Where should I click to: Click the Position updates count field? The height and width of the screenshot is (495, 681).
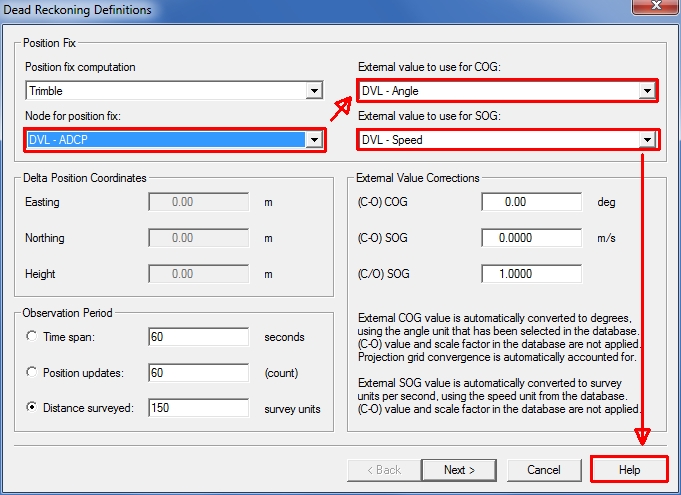(198, 373)
